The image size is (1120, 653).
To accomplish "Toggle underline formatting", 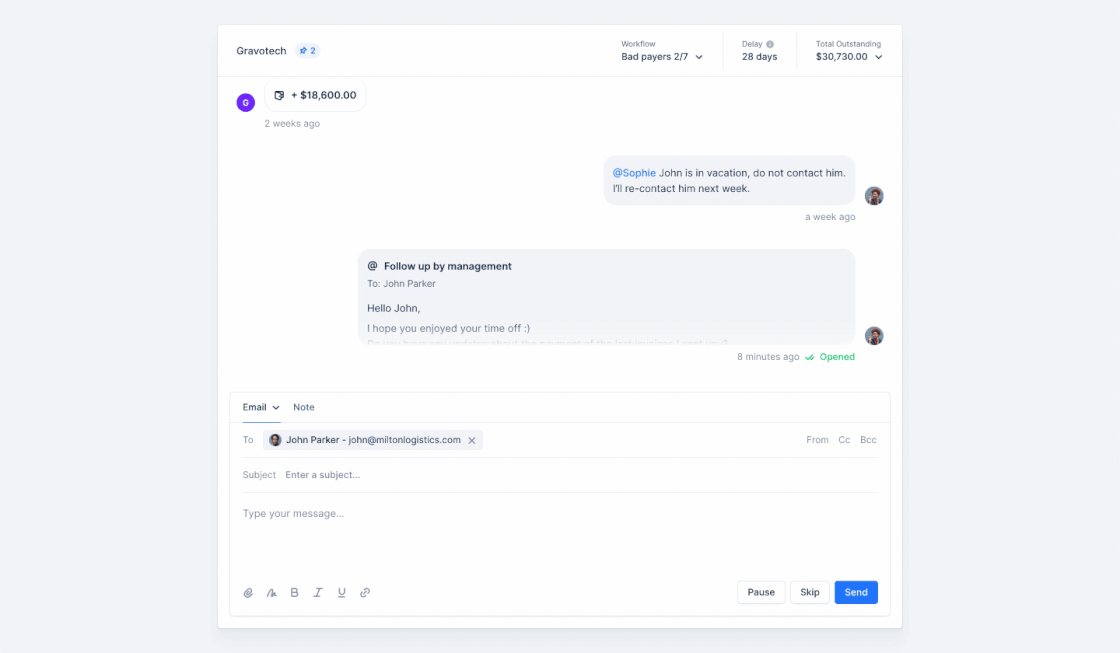I will [x=341, y=592].
